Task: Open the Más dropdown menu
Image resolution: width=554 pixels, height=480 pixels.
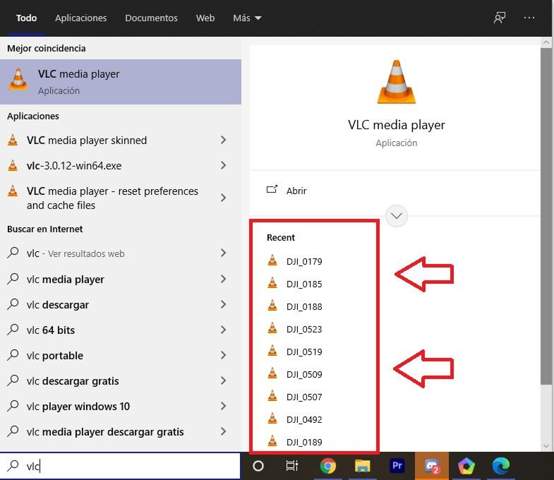Action: 247,18
